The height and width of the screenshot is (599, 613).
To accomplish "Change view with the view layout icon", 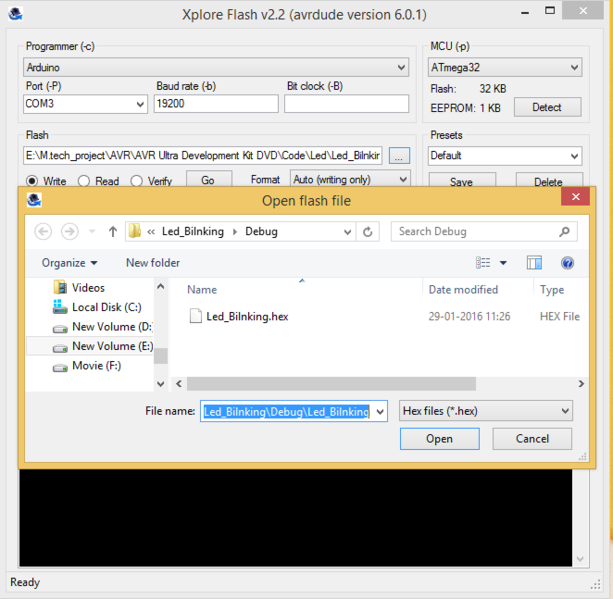I will pos(483,263).
